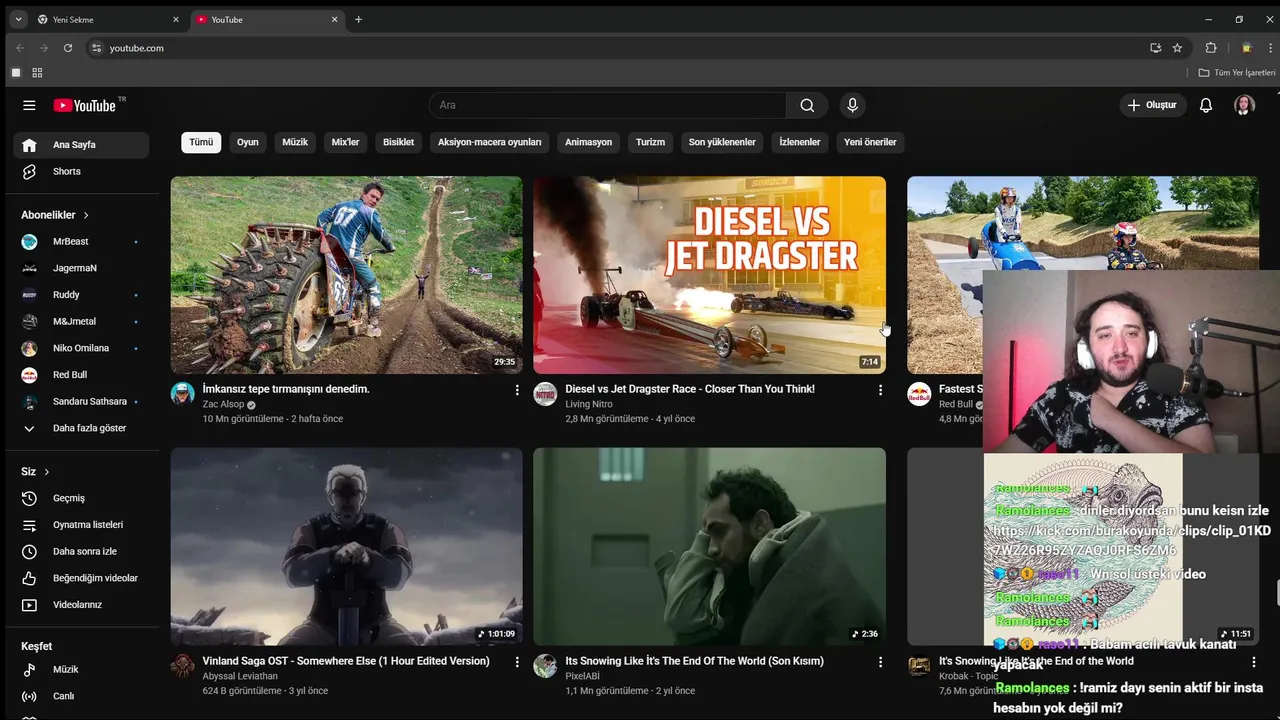Expand the Abonelikler section chevron

pos(86,215)
